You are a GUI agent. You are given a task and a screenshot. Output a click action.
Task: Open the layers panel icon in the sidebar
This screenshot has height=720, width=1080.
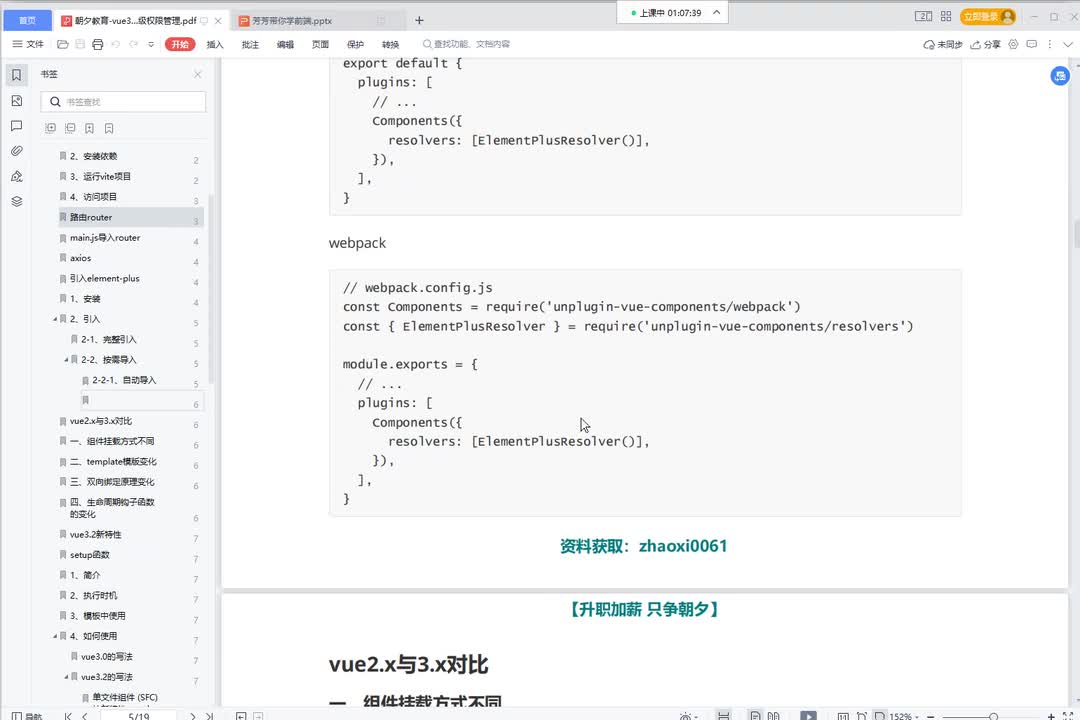17,201
